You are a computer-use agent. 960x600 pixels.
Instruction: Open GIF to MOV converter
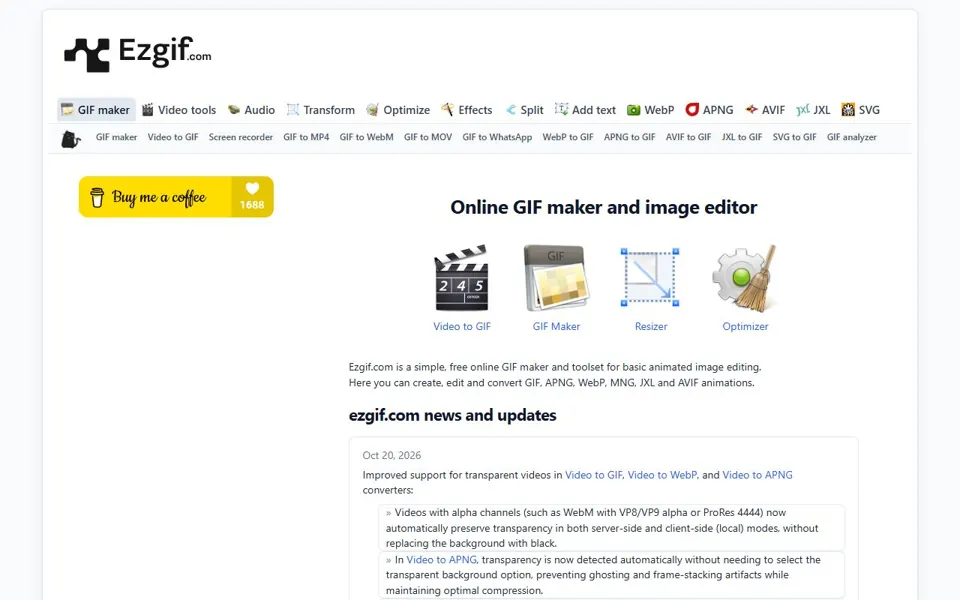pos(428,137)
